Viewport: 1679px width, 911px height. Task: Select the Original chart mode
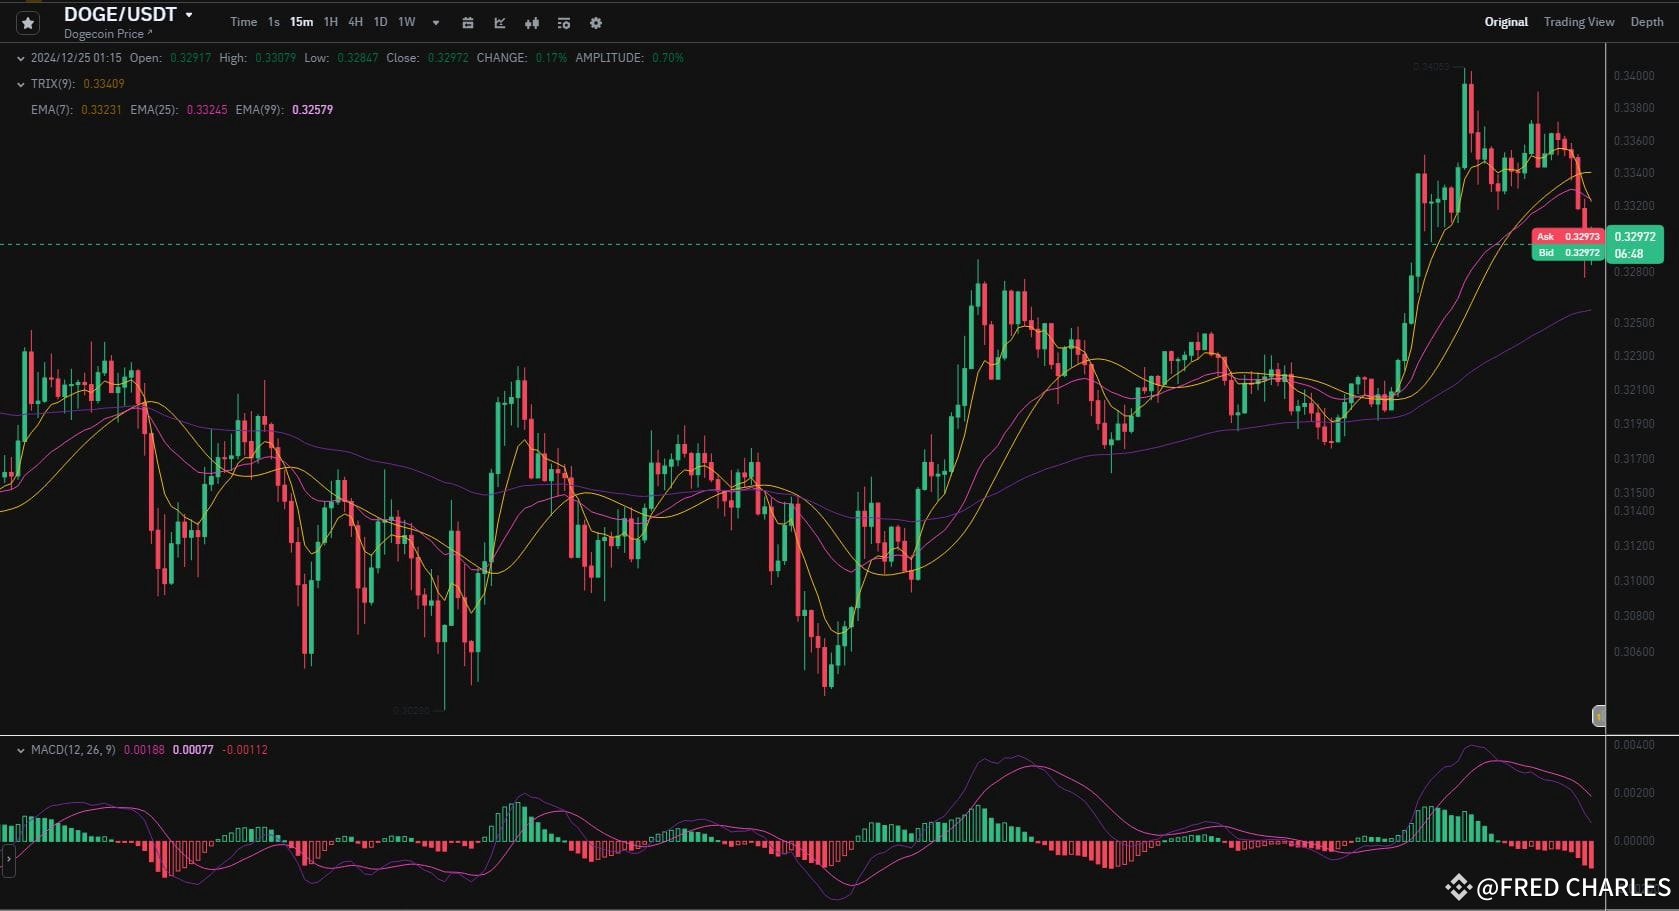pyautogui.click(x=1505, y=21)
